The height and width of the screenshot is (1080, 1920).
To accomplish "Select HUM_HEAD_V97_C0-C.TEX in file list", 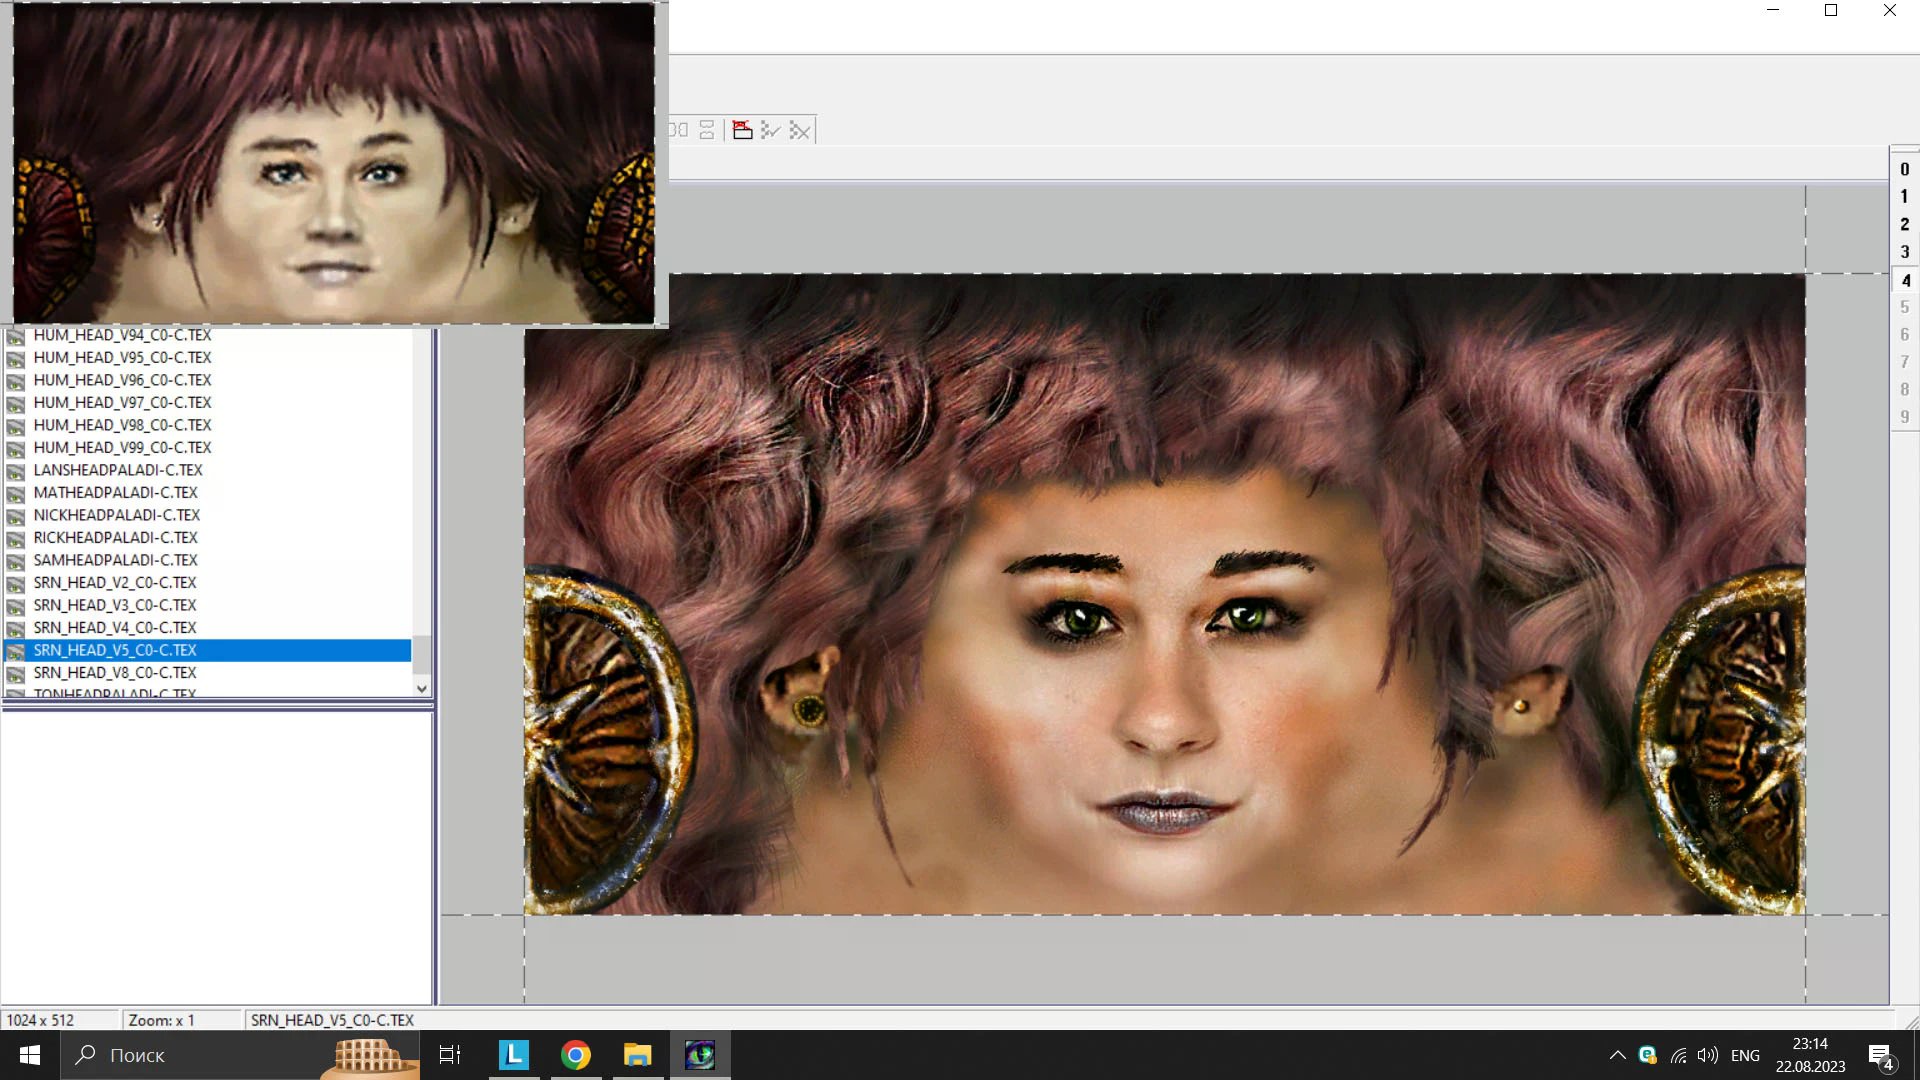I will point(122,402).
